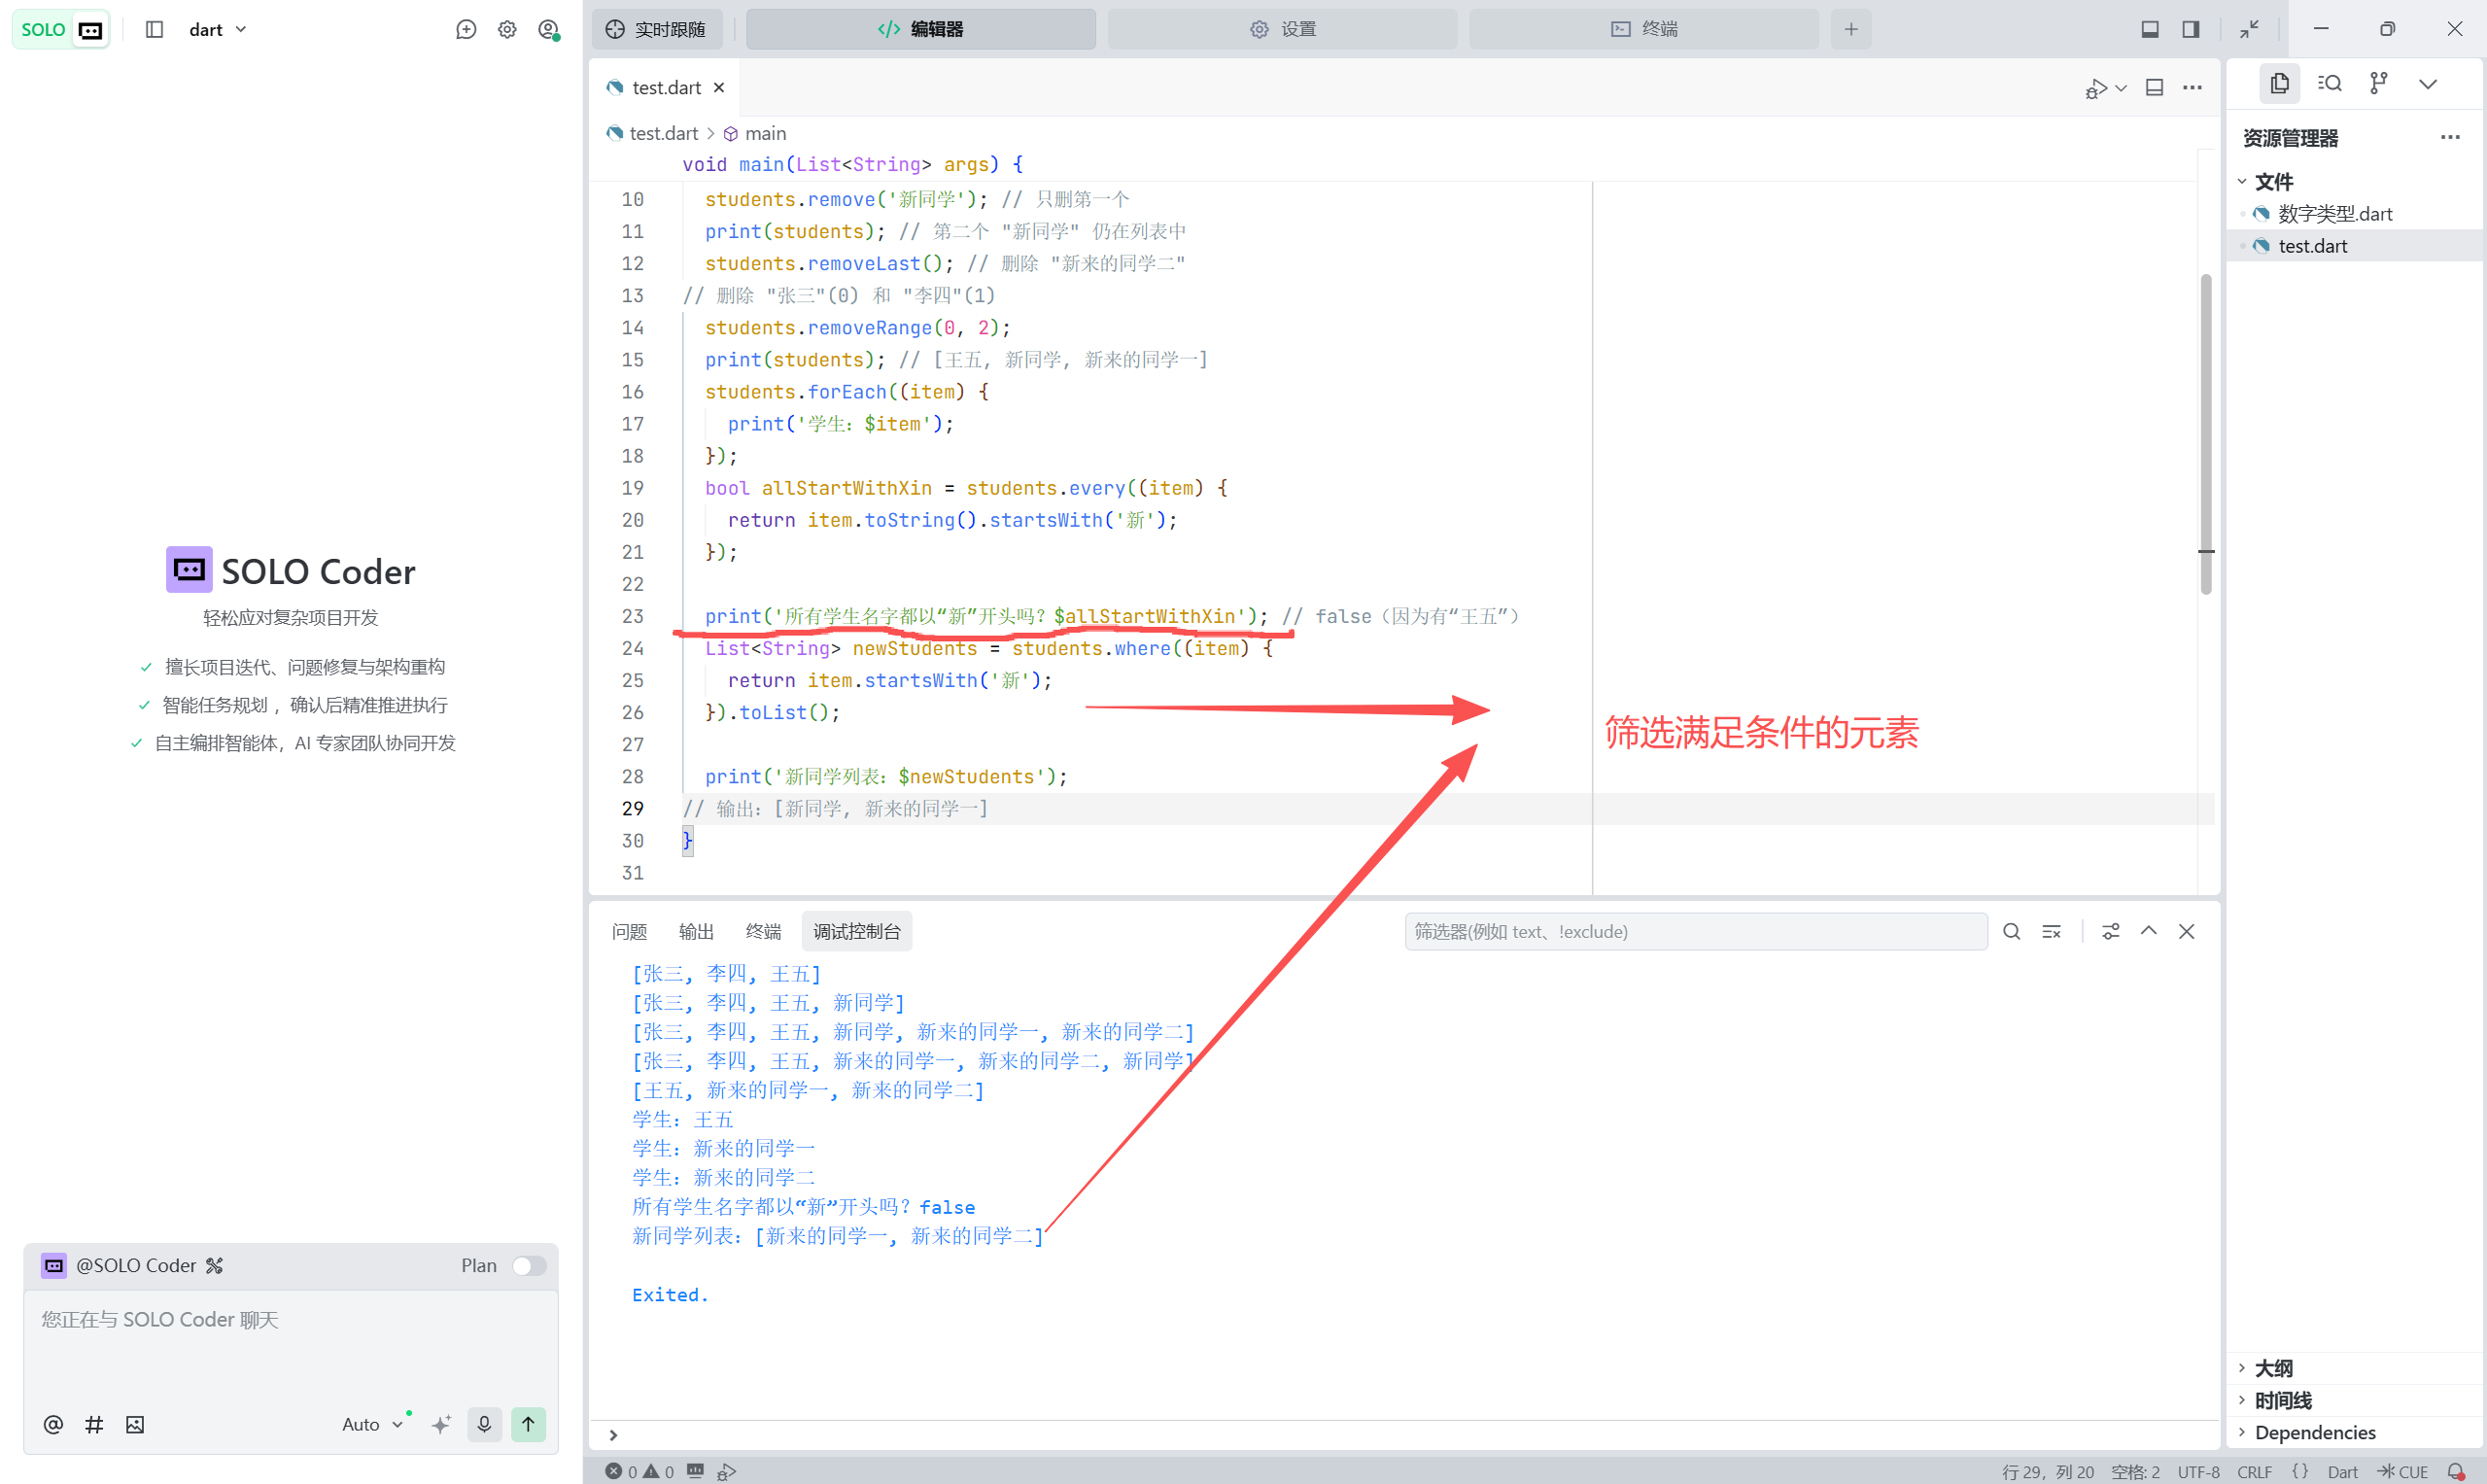
Task: Open the Auto model dropdown
Action: click(x=371, y=1424)
